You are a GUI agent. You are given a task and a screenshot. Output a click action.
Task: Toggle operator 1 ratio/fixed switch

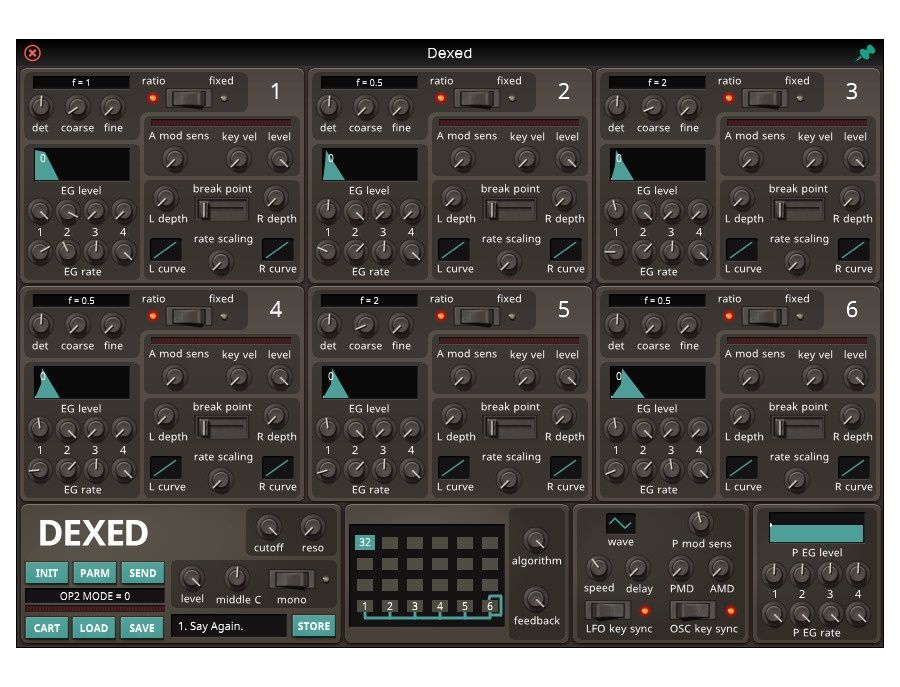click(189, 99)
